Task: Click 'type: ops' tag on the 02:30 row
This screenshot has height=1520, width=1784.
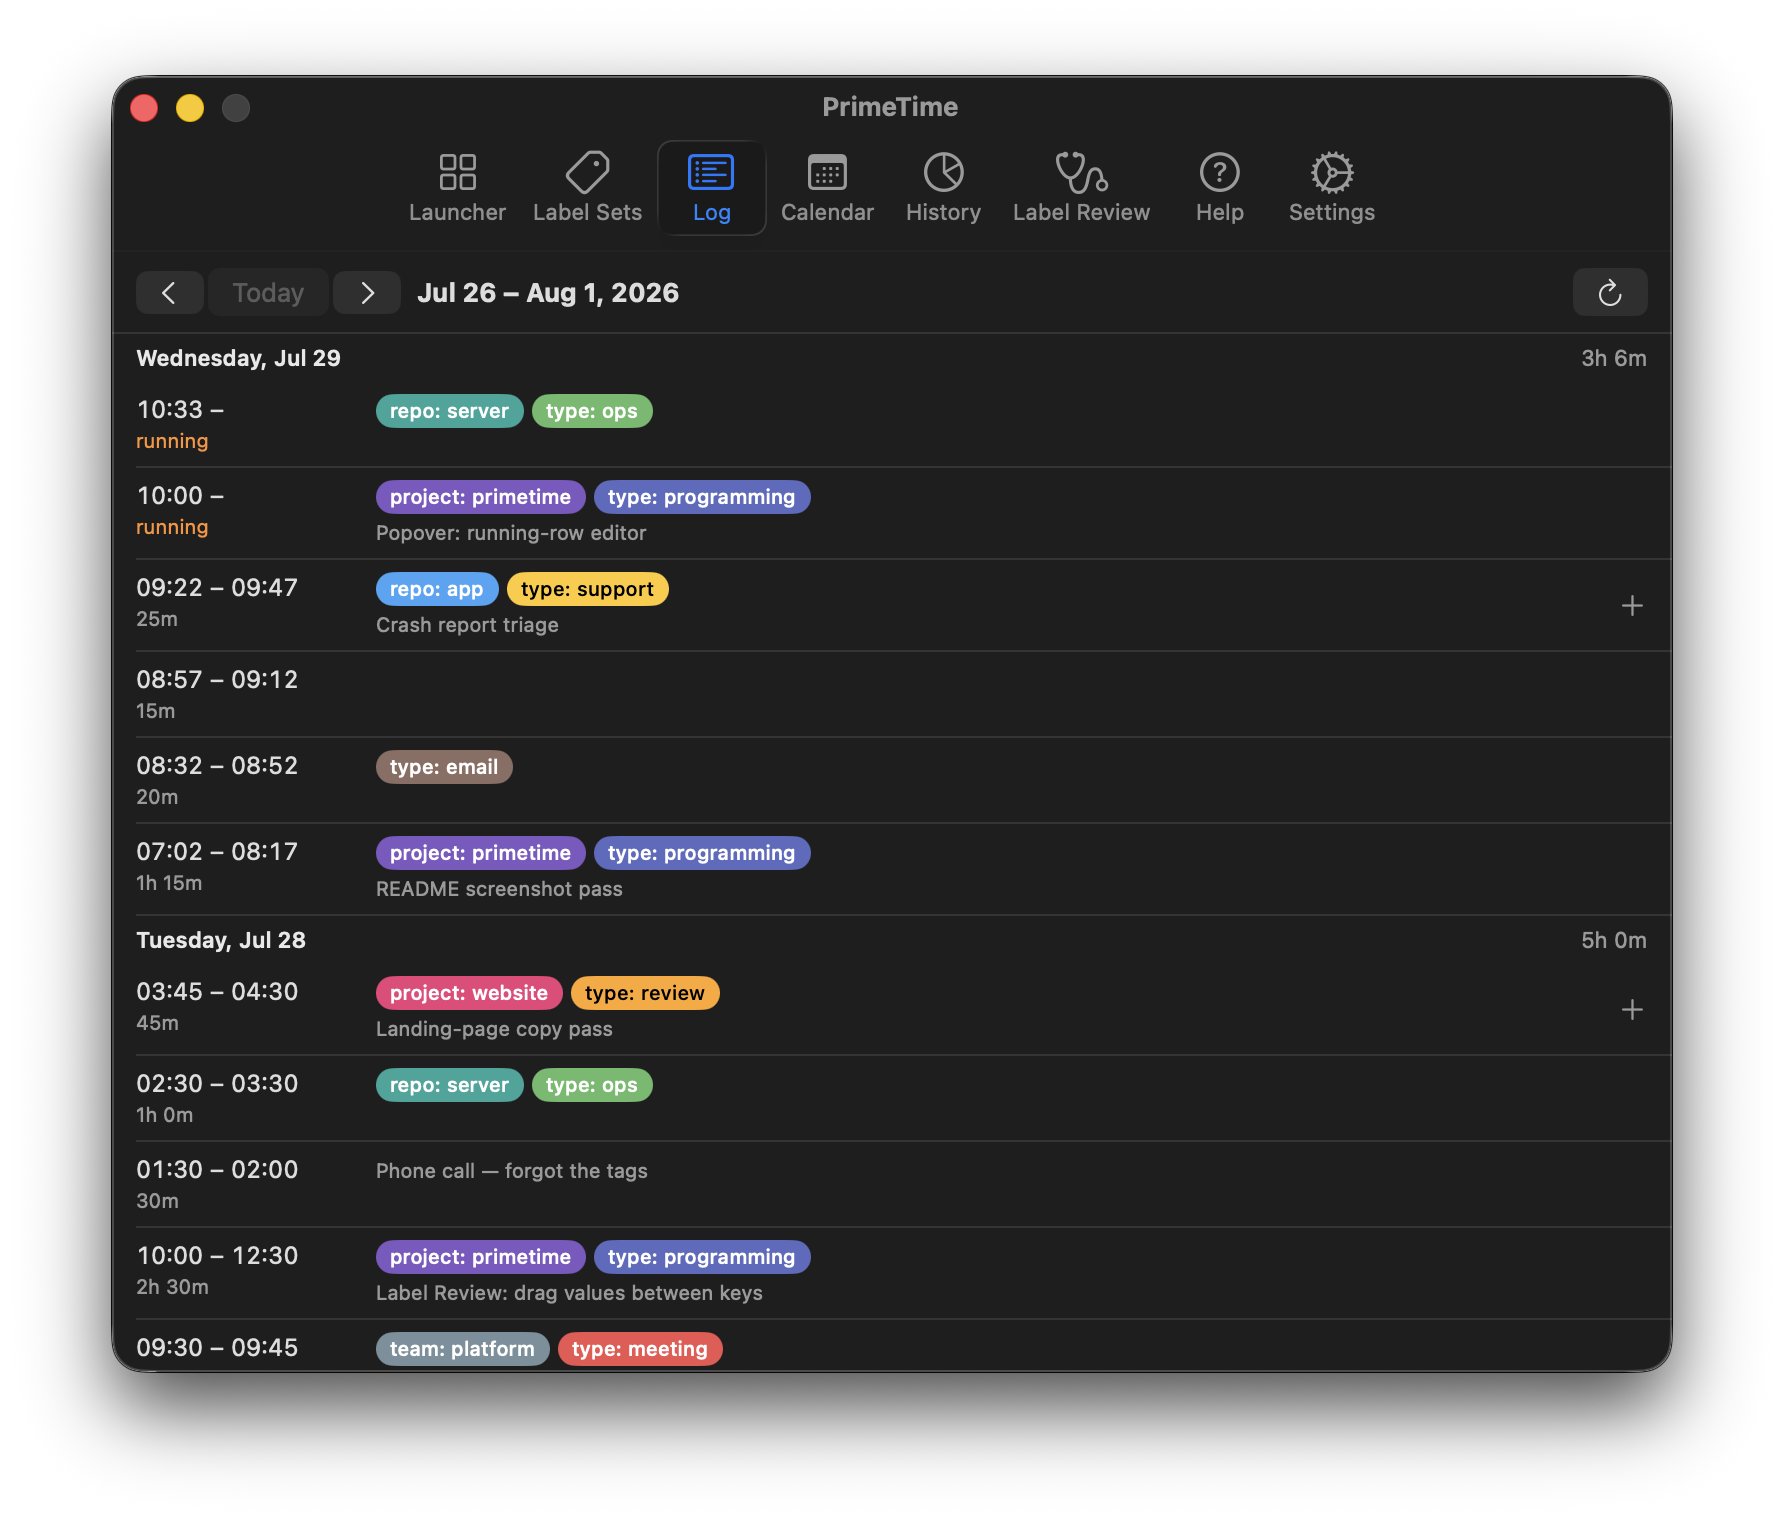Action: [x=591, y=1085]
